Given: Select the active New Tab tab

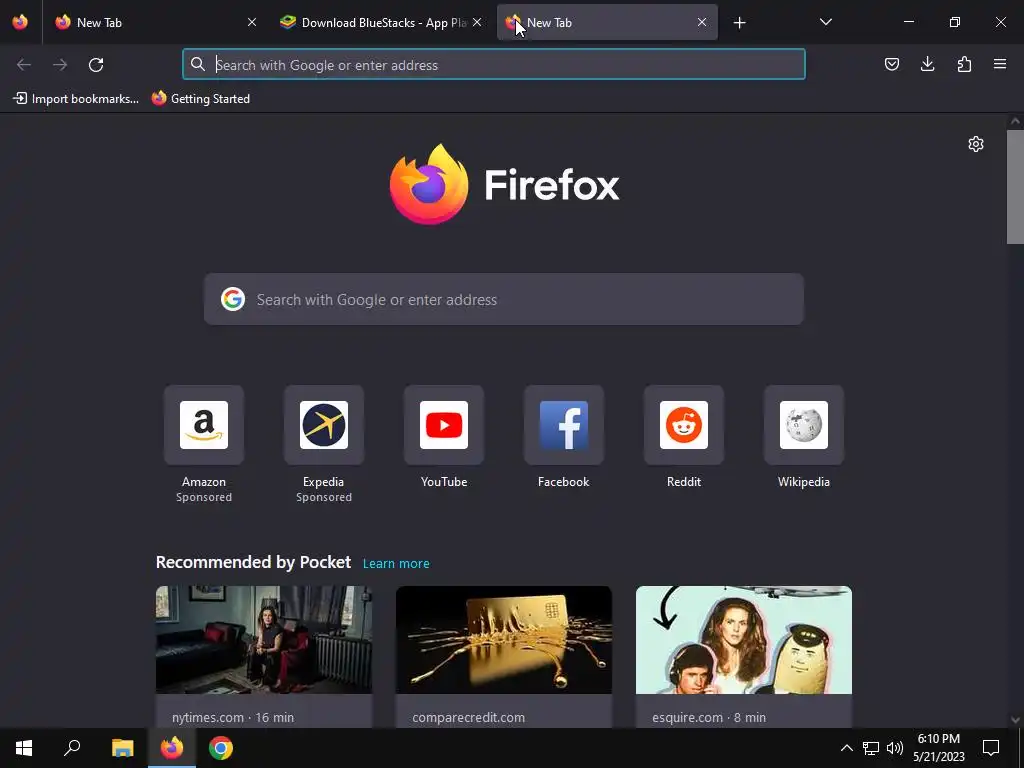Looking at the screenshot, I should click(607, 22).
